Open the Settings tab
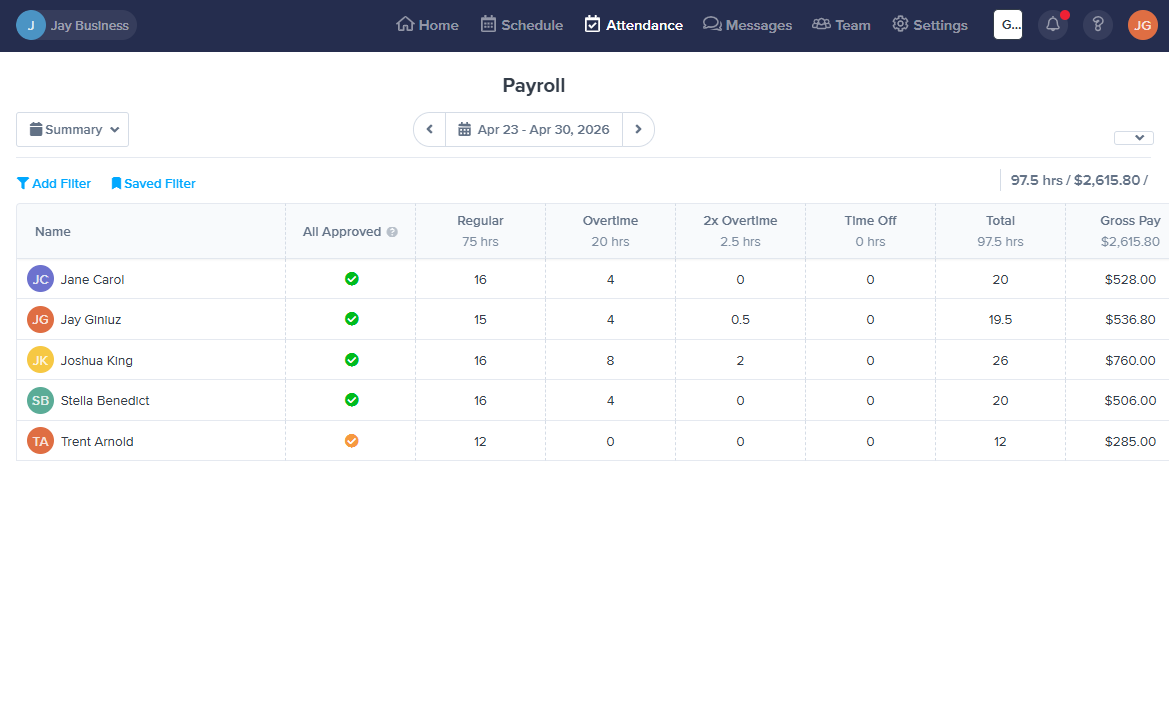Screen dimensions: 1169x716 point(930,25)
